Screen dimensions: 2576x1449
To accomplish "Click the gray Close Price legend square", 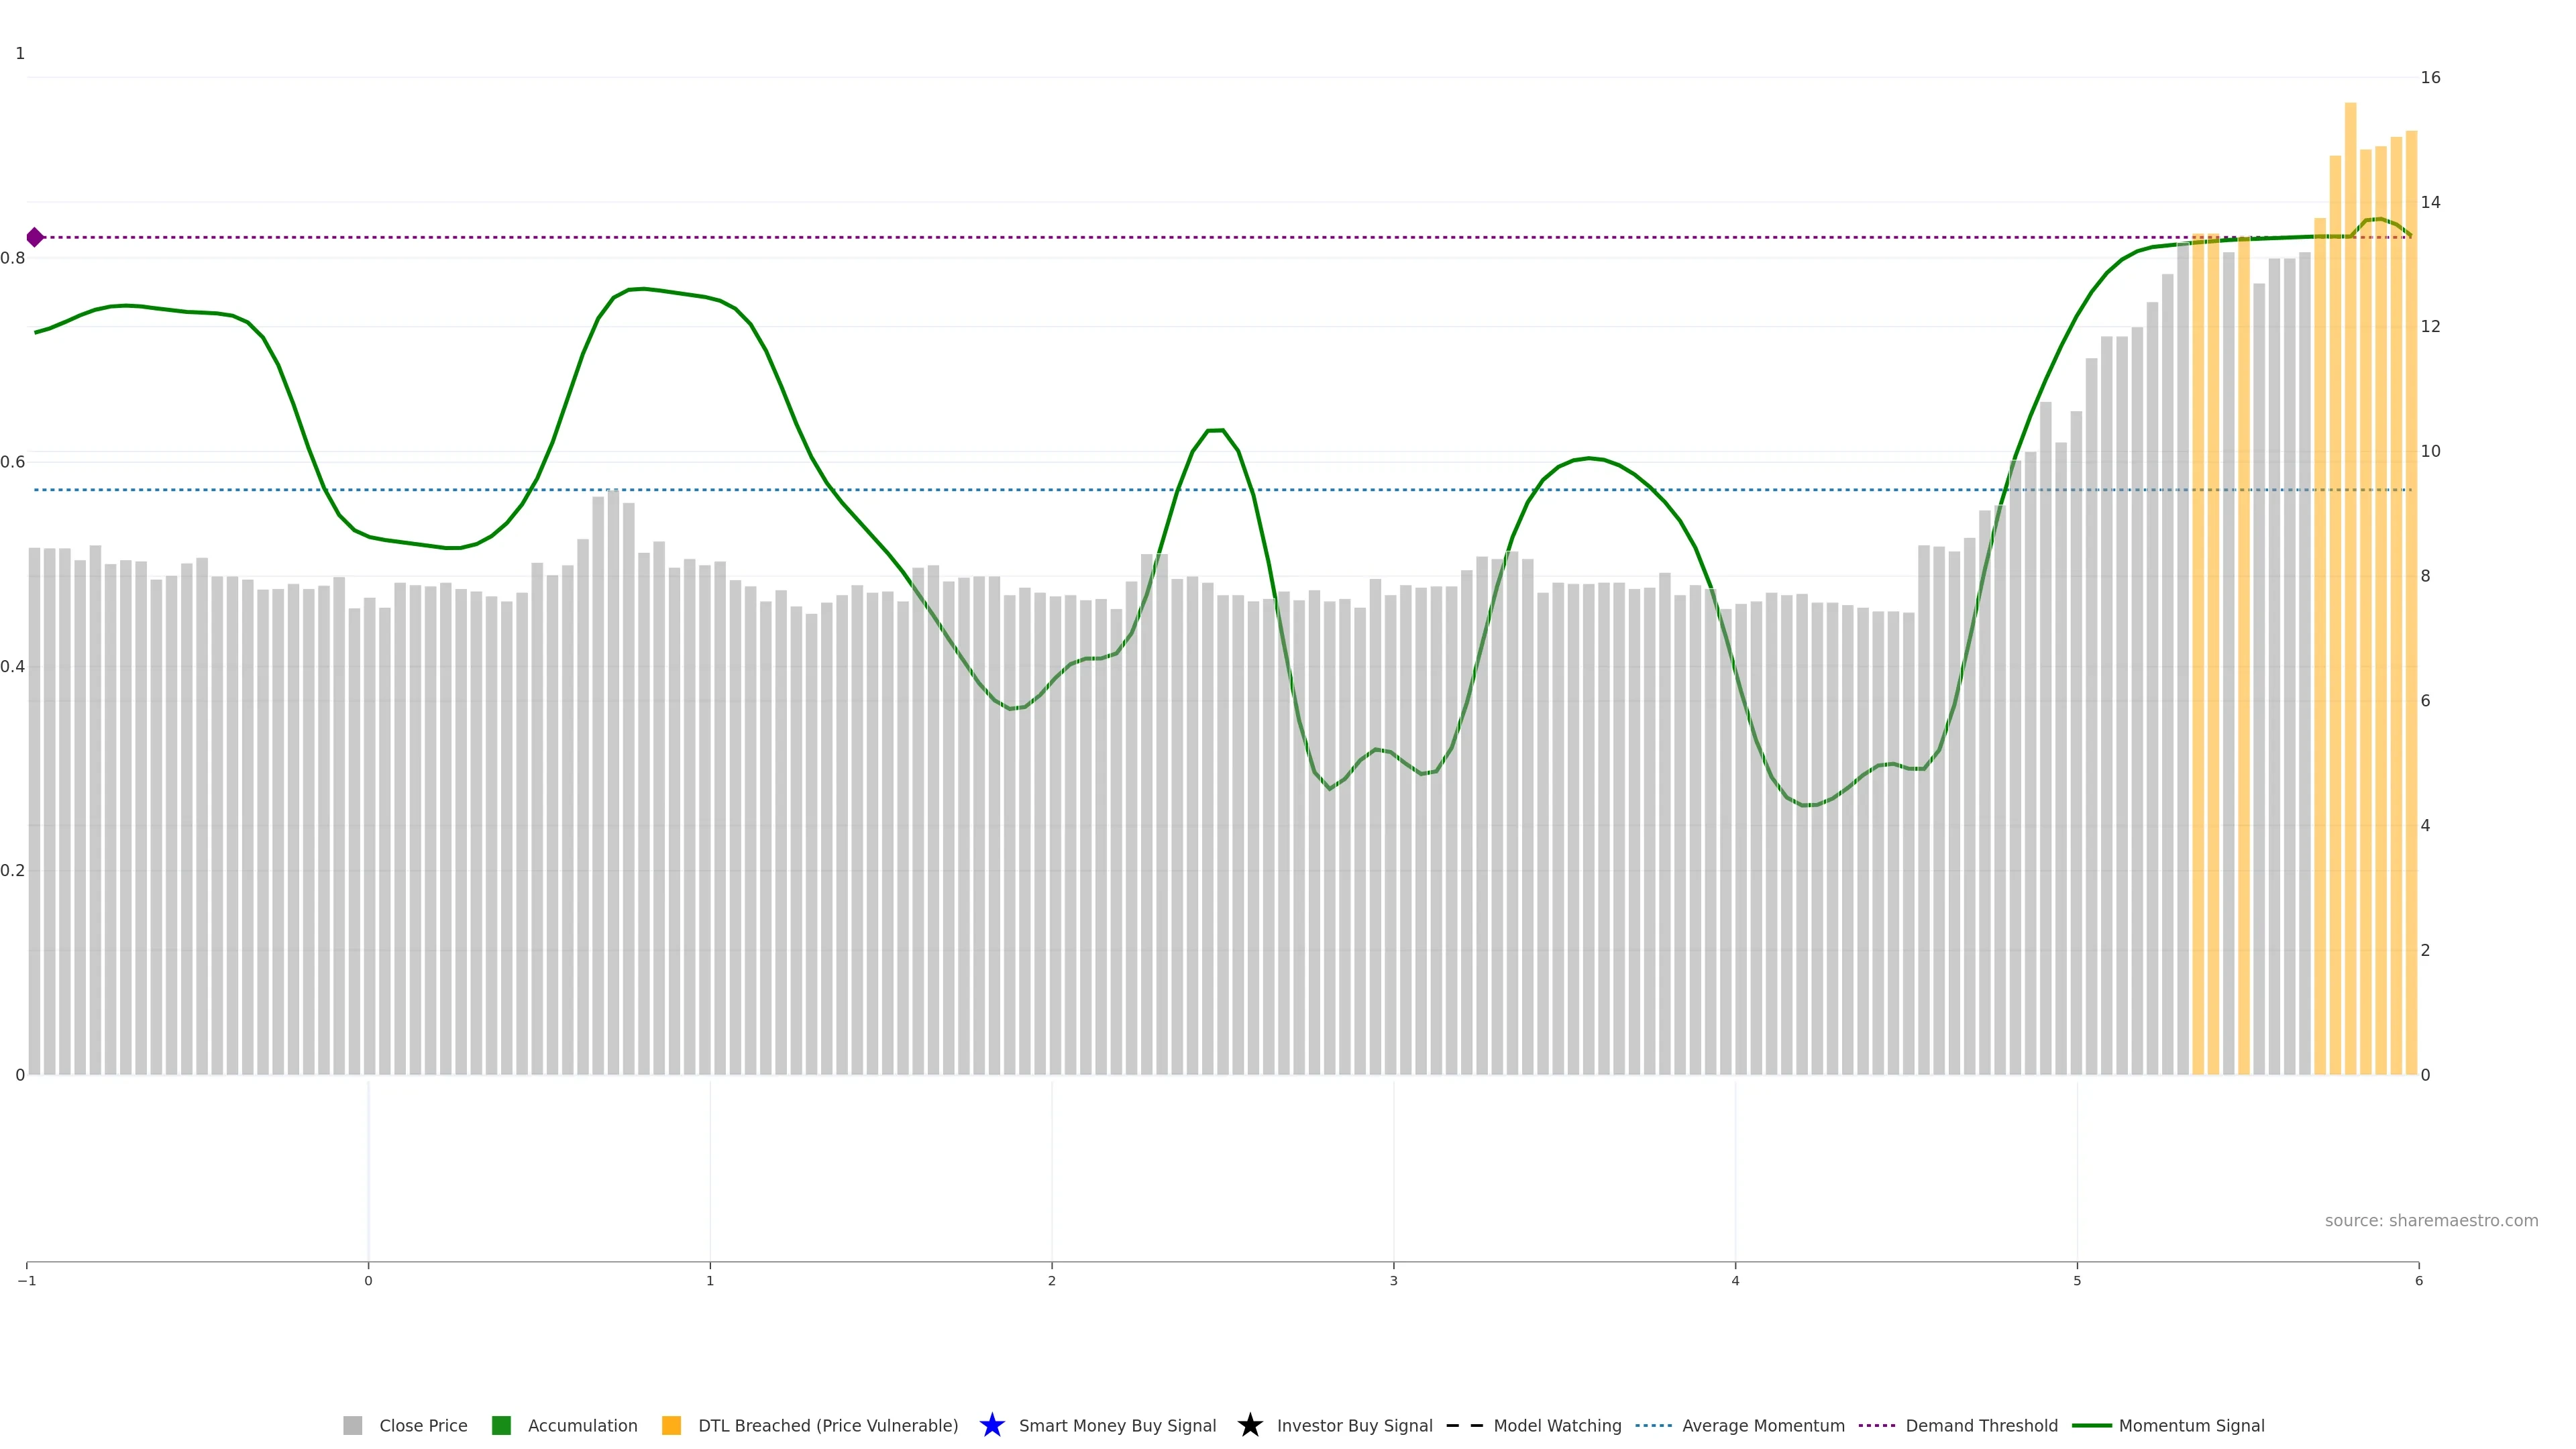I will coord(353,1425).
